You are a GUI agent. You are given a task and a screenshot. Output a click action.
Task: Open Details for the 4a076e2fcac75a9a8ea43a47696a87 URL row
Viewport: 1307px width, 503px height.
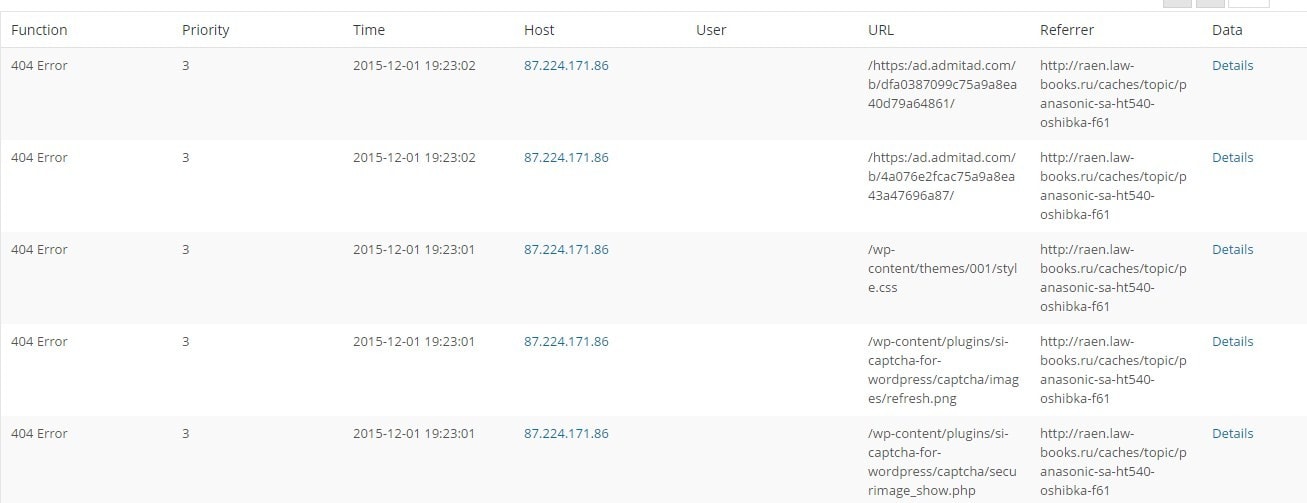click(x=1232, y=158)
